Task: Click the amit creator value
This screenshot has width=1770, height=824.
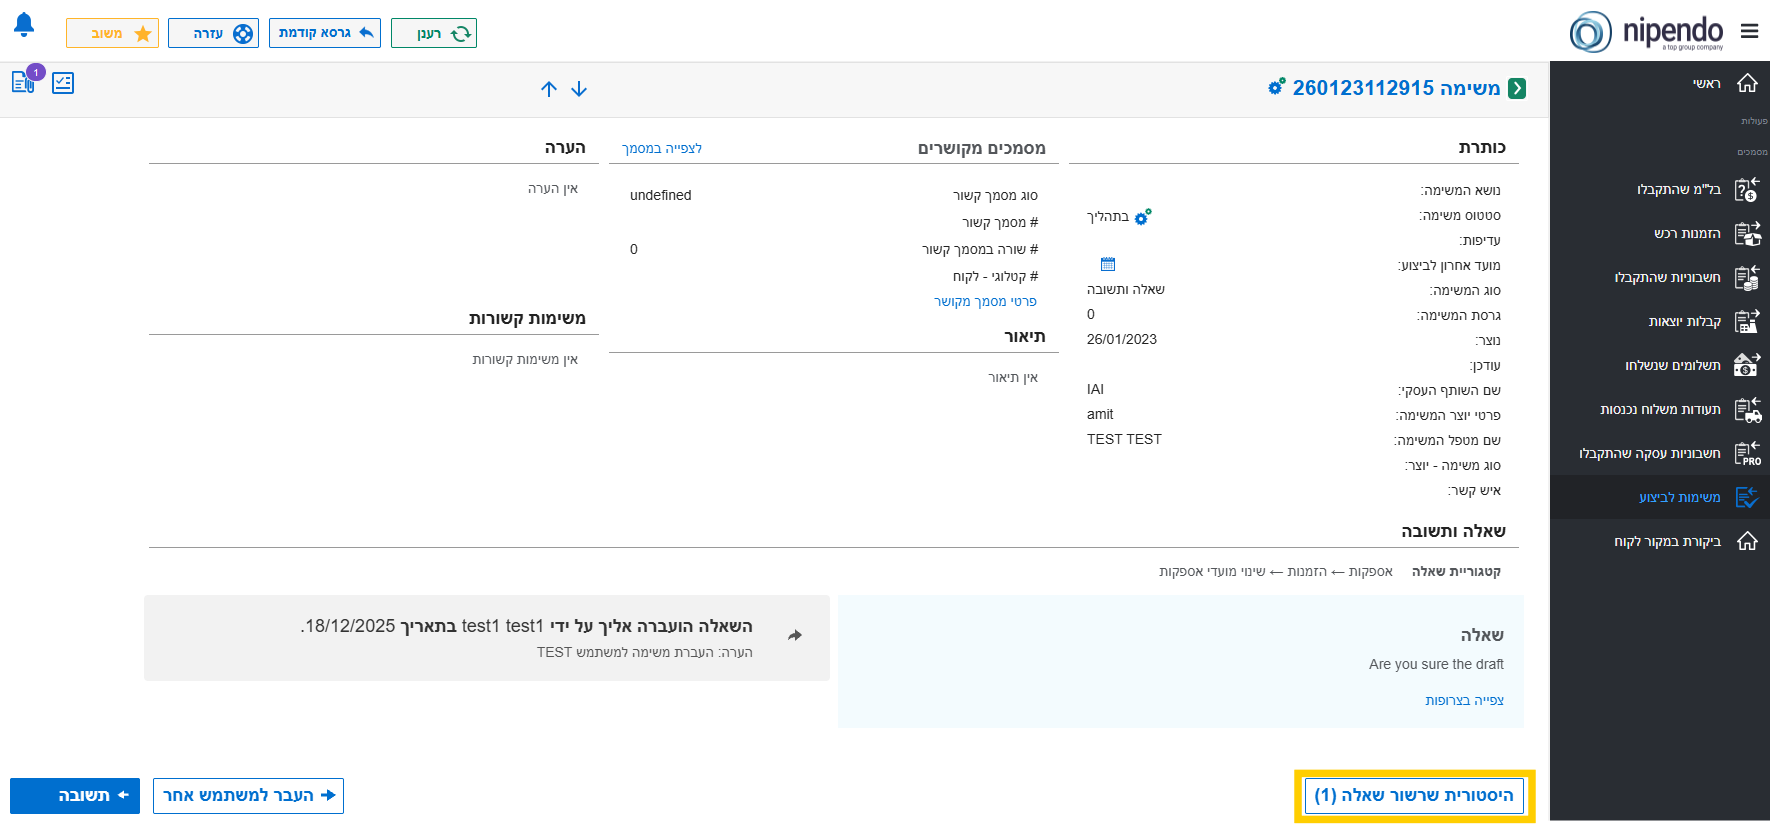Action: (1100, 414)
